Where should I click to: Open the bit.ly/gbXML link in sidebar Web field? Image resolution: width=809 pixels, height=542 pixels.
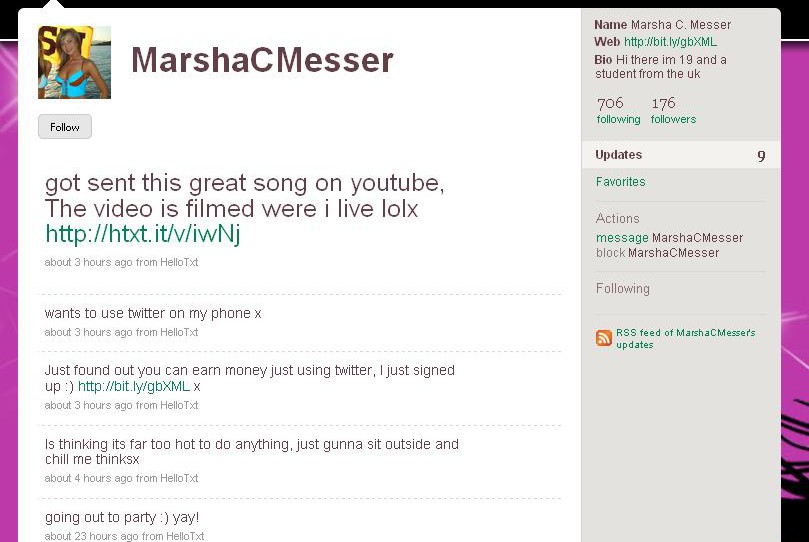(670, 42)
